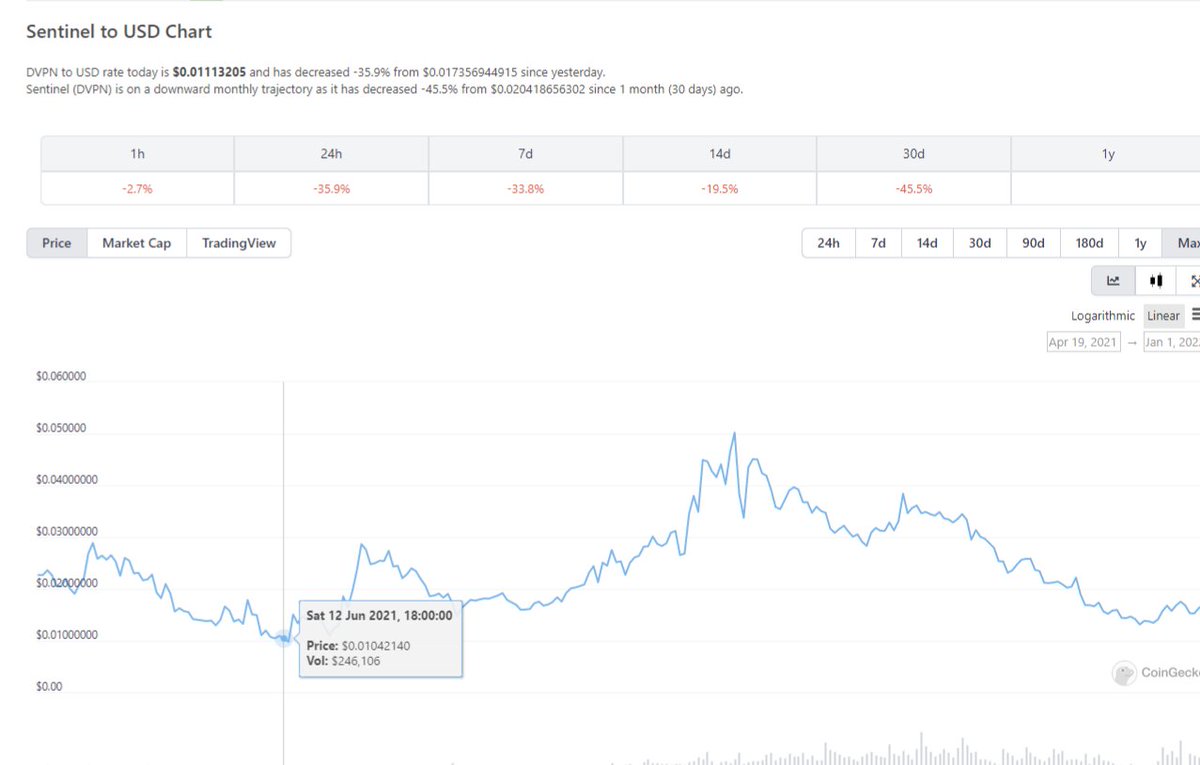The height and width of the screenshot is (765, 1200).
Task: Click the -2.7% value cell
Action: 137,188
